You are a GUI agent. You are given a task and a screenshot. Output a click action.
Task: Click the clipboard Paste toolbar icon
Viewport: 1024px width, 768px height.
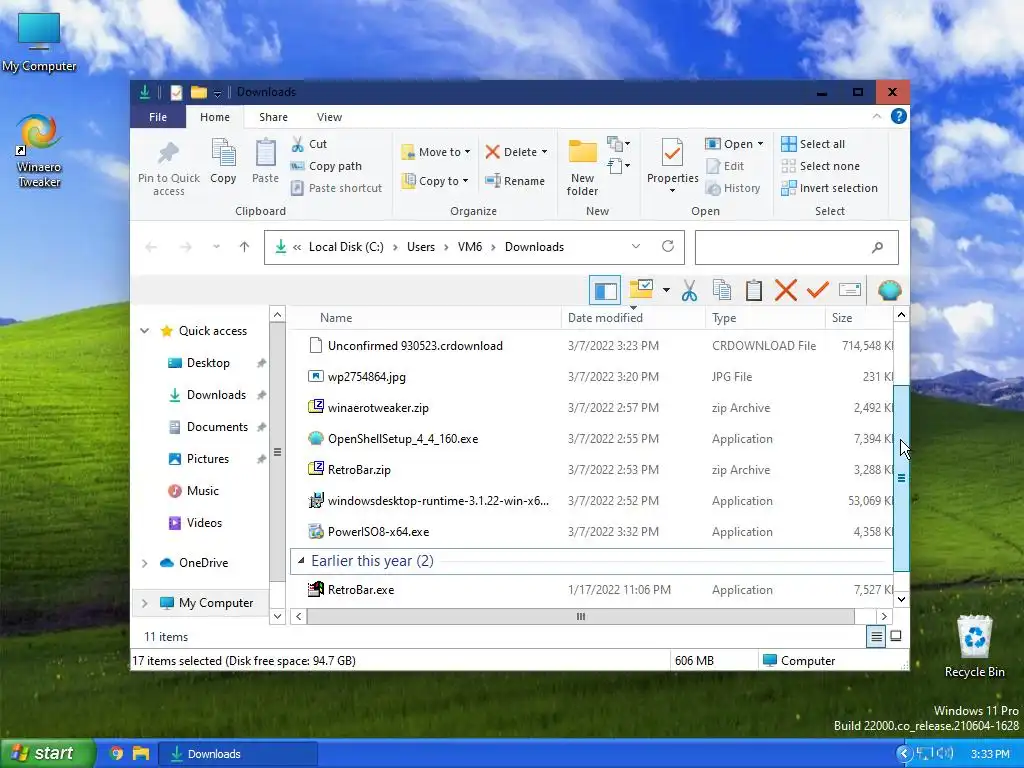click(x=754, y=290)
